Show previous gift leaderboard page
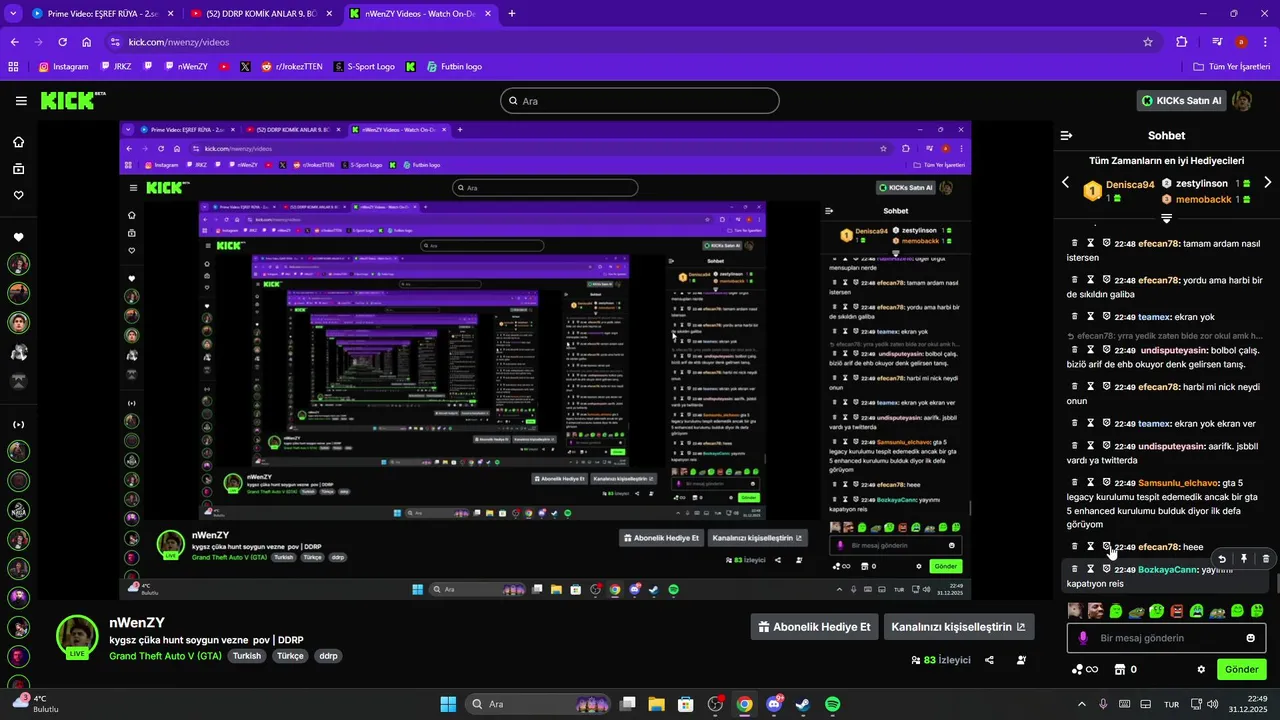This screenshot has height=720, width=1280. click(1065, 183)
